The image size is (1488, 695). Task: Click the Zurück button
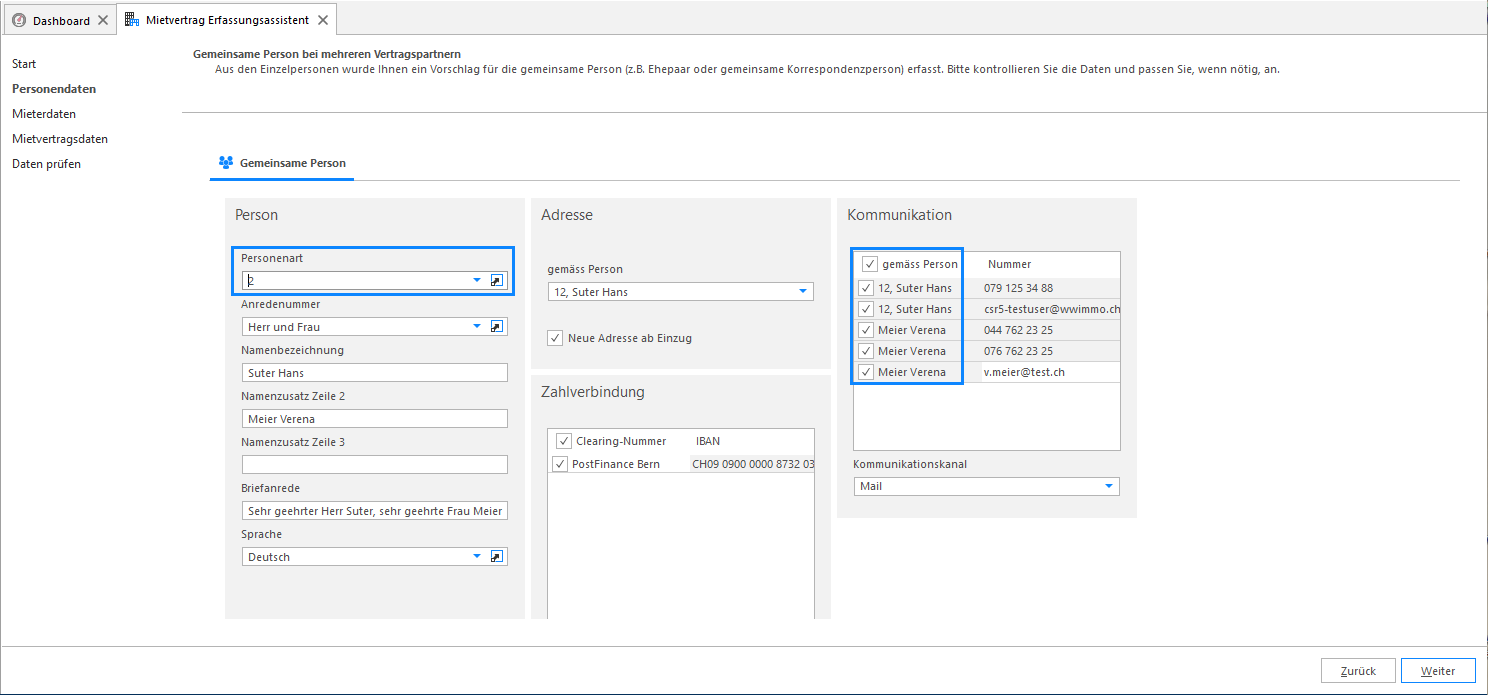pyautogui.click(x=1358, y=671)
